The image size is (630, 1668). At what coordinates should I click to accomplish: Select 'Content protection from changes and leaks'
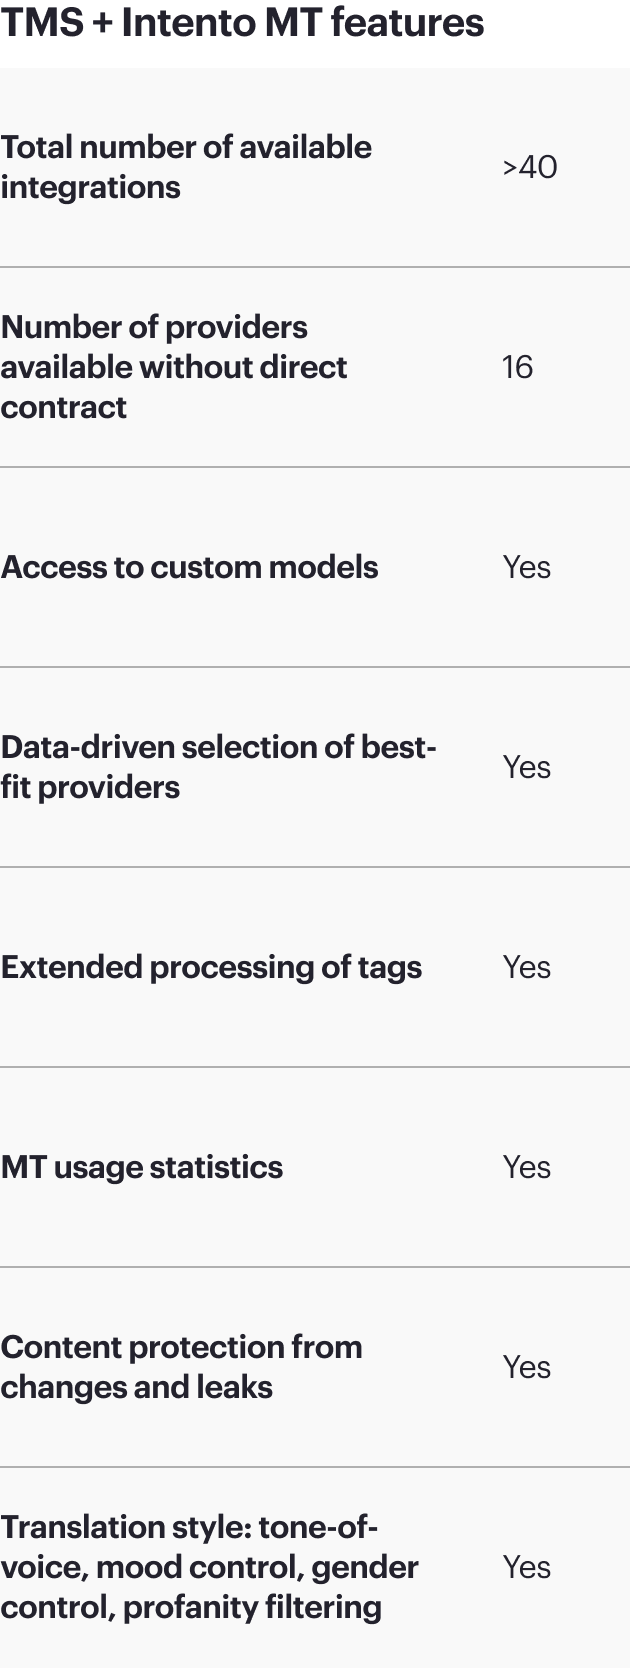click(x=181, y=1367)
